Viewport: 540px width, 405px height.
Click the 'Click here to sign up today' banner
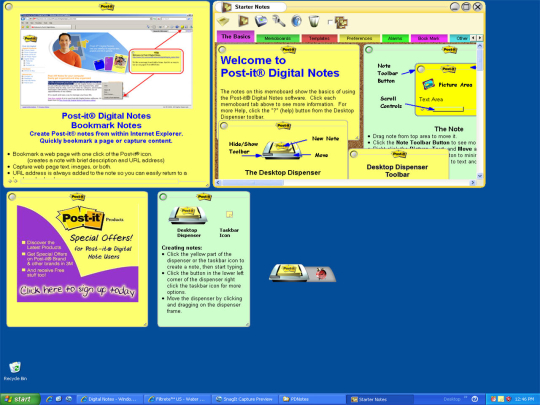[77, 291]
